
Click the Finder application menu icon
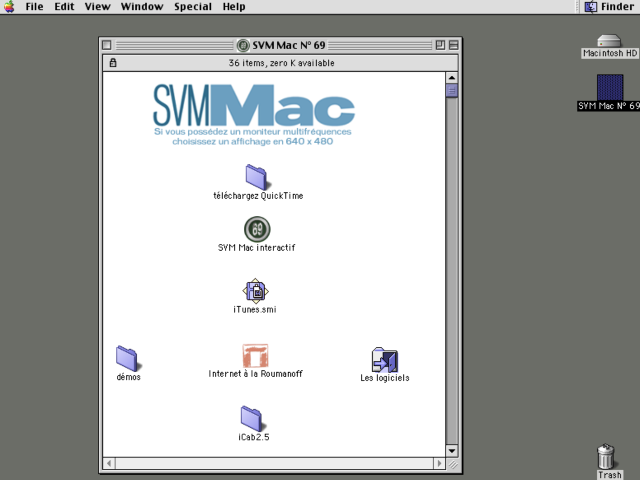(591, 7)
